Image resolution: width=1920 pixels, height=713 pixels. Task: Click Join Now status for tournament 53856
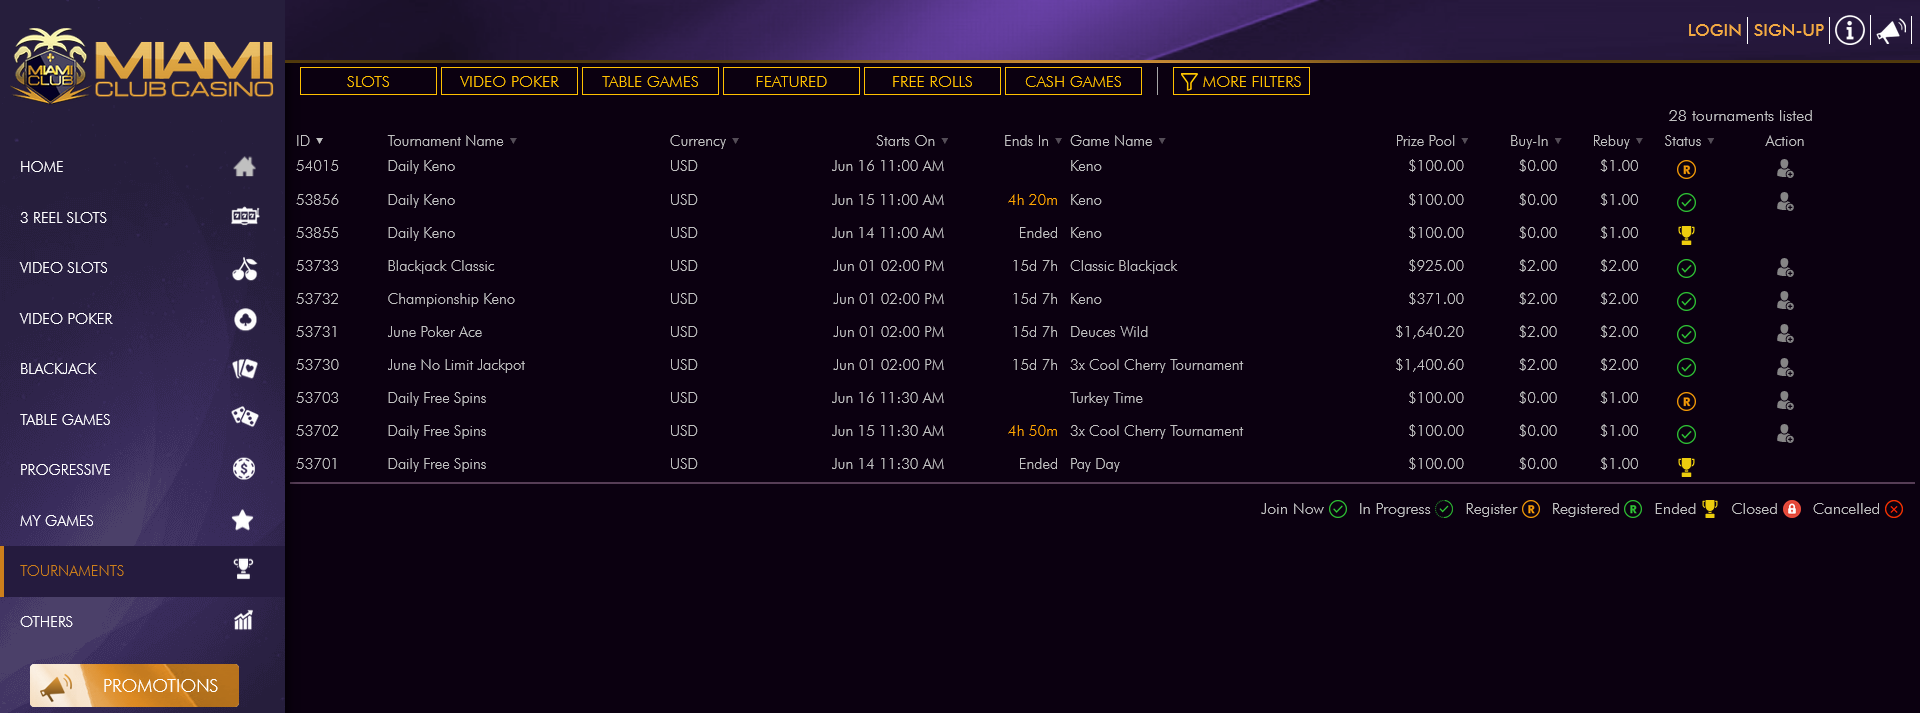coord(1686,202)
